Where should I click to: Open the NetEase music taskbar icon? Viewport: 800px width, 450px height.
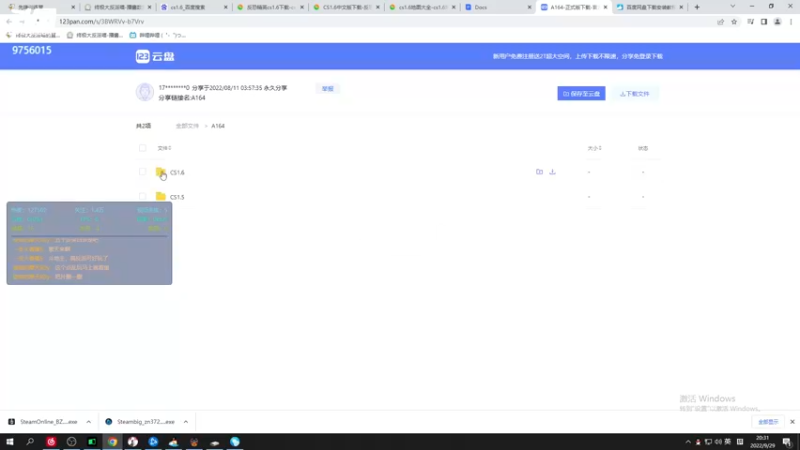[51, 442]
